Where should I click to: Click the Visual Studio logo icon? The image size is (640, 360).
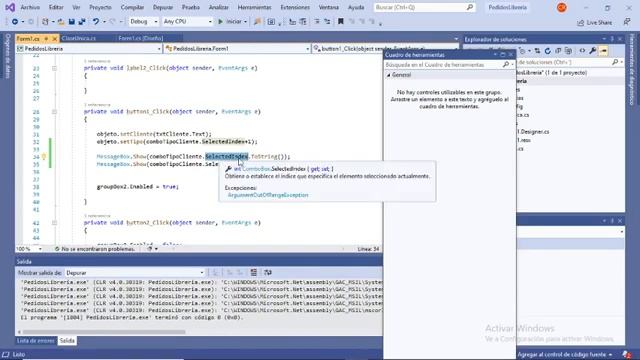pyautogui.click(x=10, y=7)
